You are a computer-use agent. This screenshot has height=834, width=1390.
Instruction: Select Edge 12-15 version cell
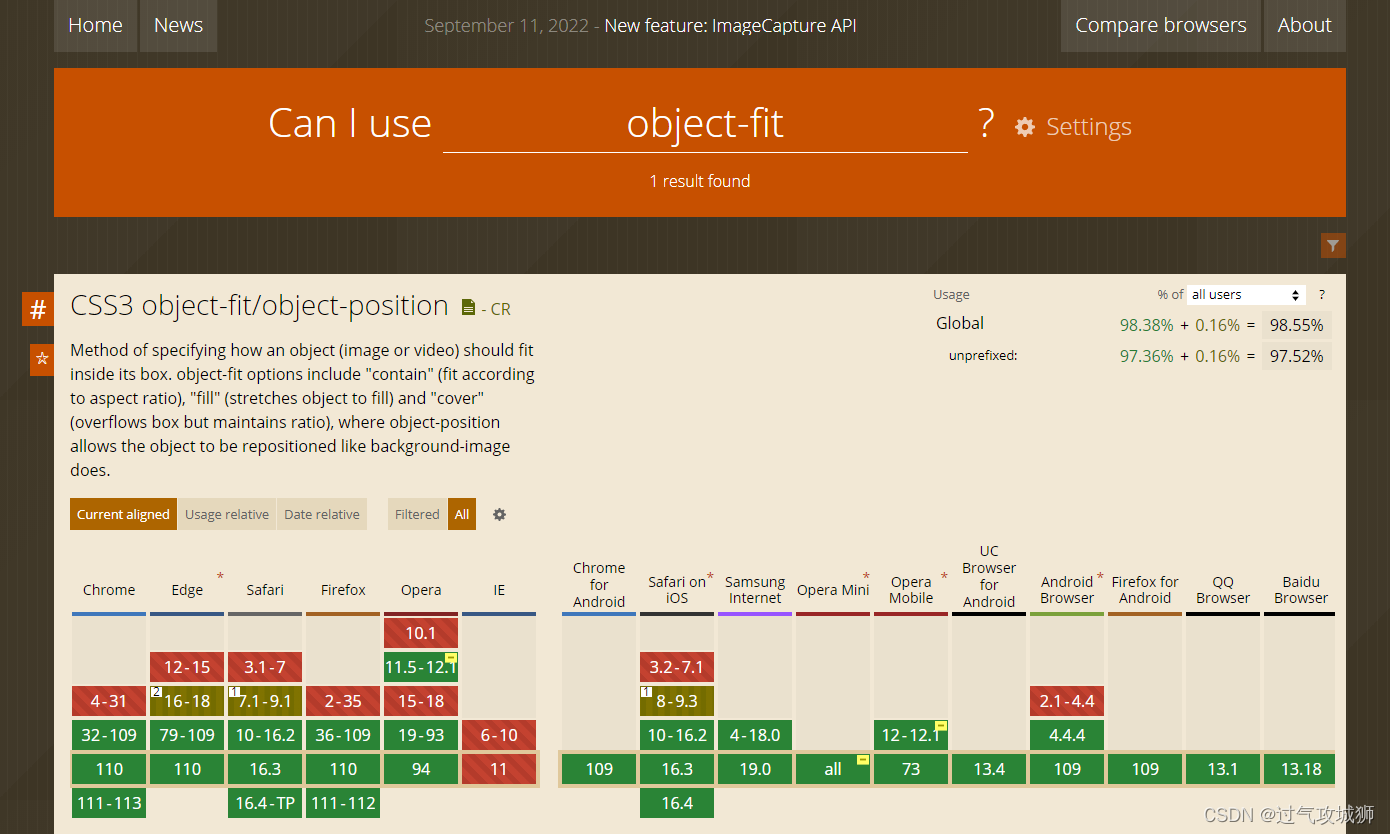coord(187,667)
